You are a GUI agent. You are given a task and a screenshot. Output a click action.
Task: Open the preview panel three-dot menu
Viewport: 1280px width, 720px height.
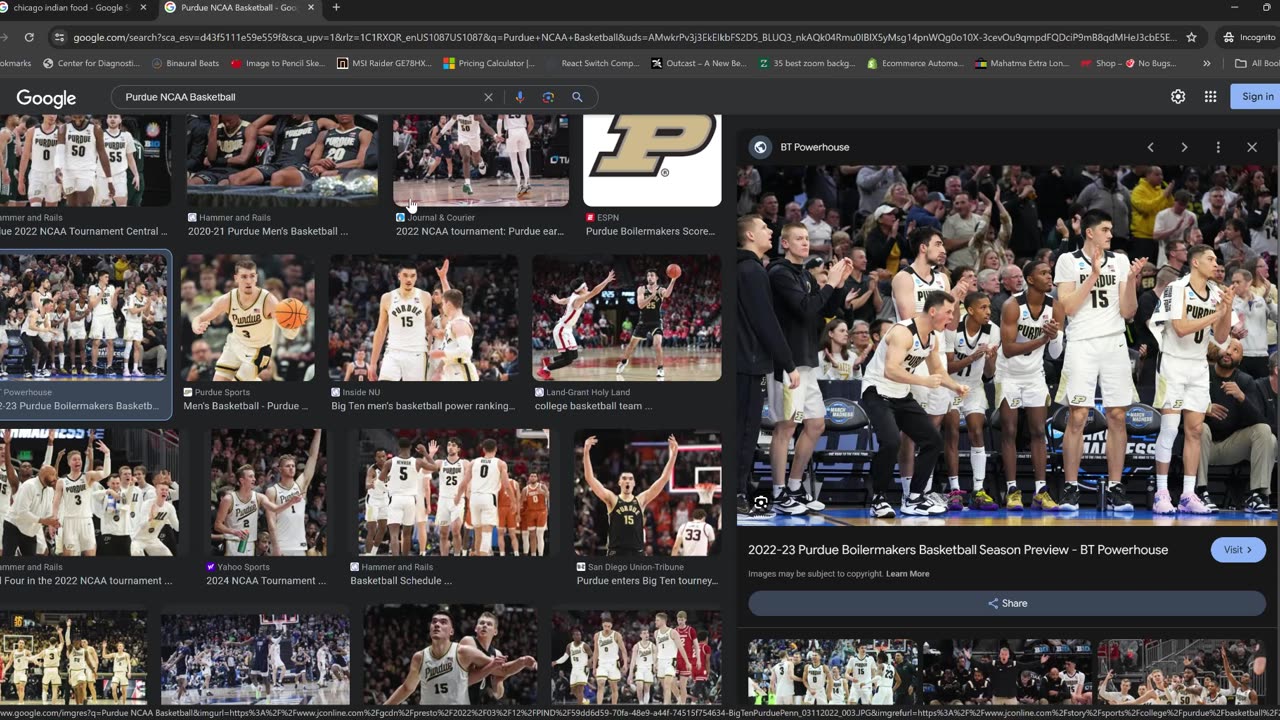coord(1218,147)
